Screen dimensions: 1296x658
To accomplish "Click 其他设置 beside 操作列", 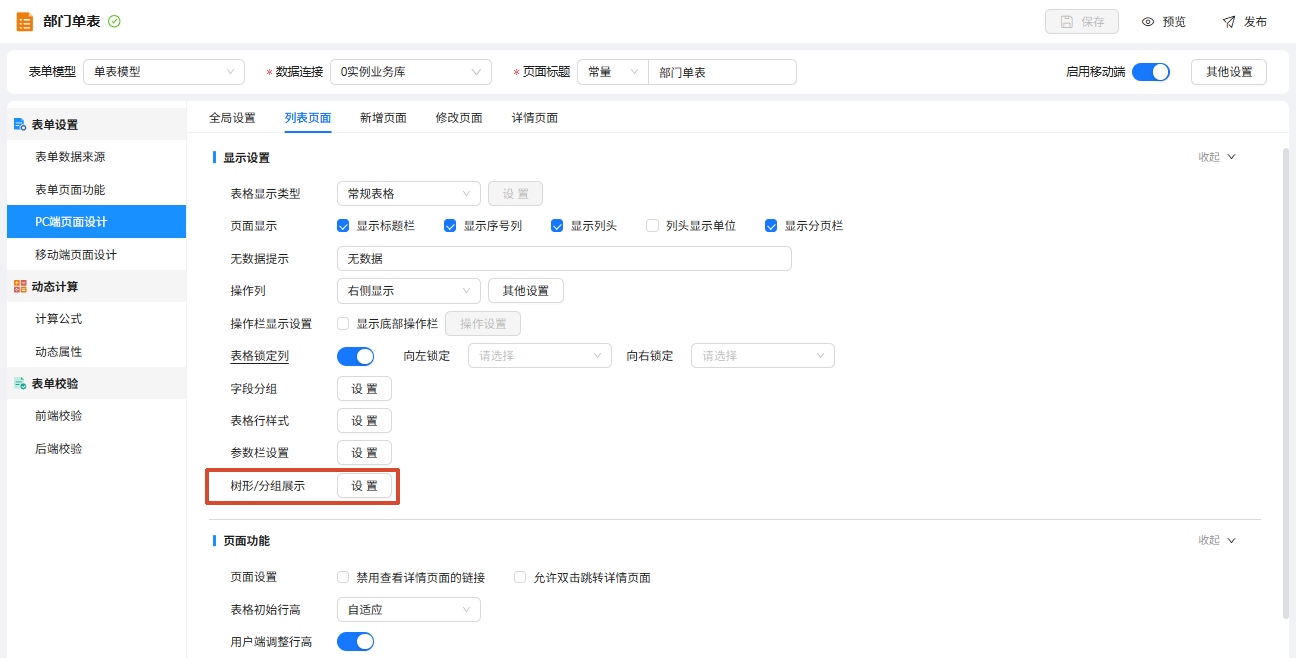I will coord(526,291).
